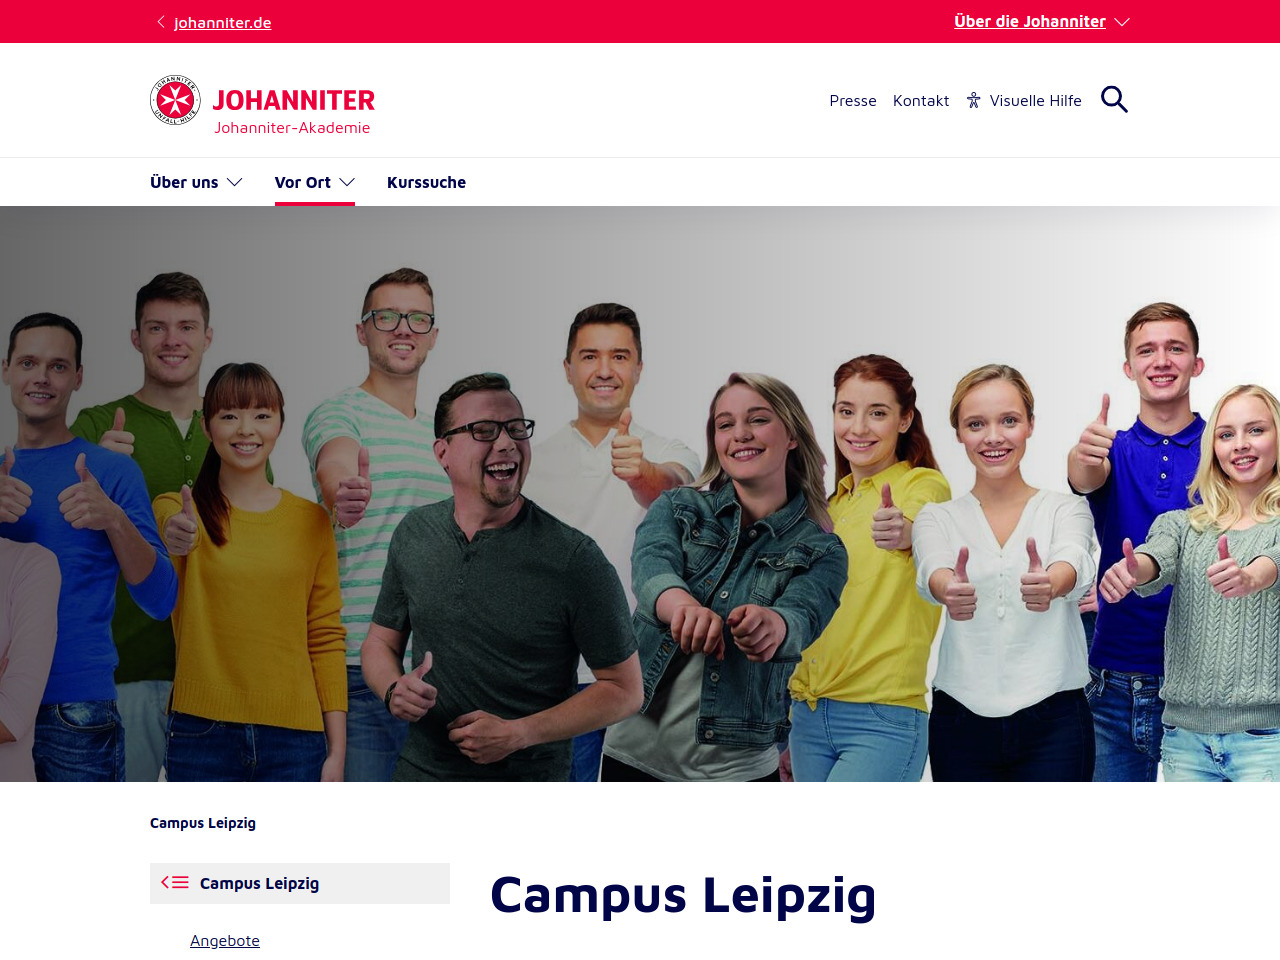Click the Über die Johanniter link
The height and width of the screenshot is (960, 1280).
pos(1030,21)
